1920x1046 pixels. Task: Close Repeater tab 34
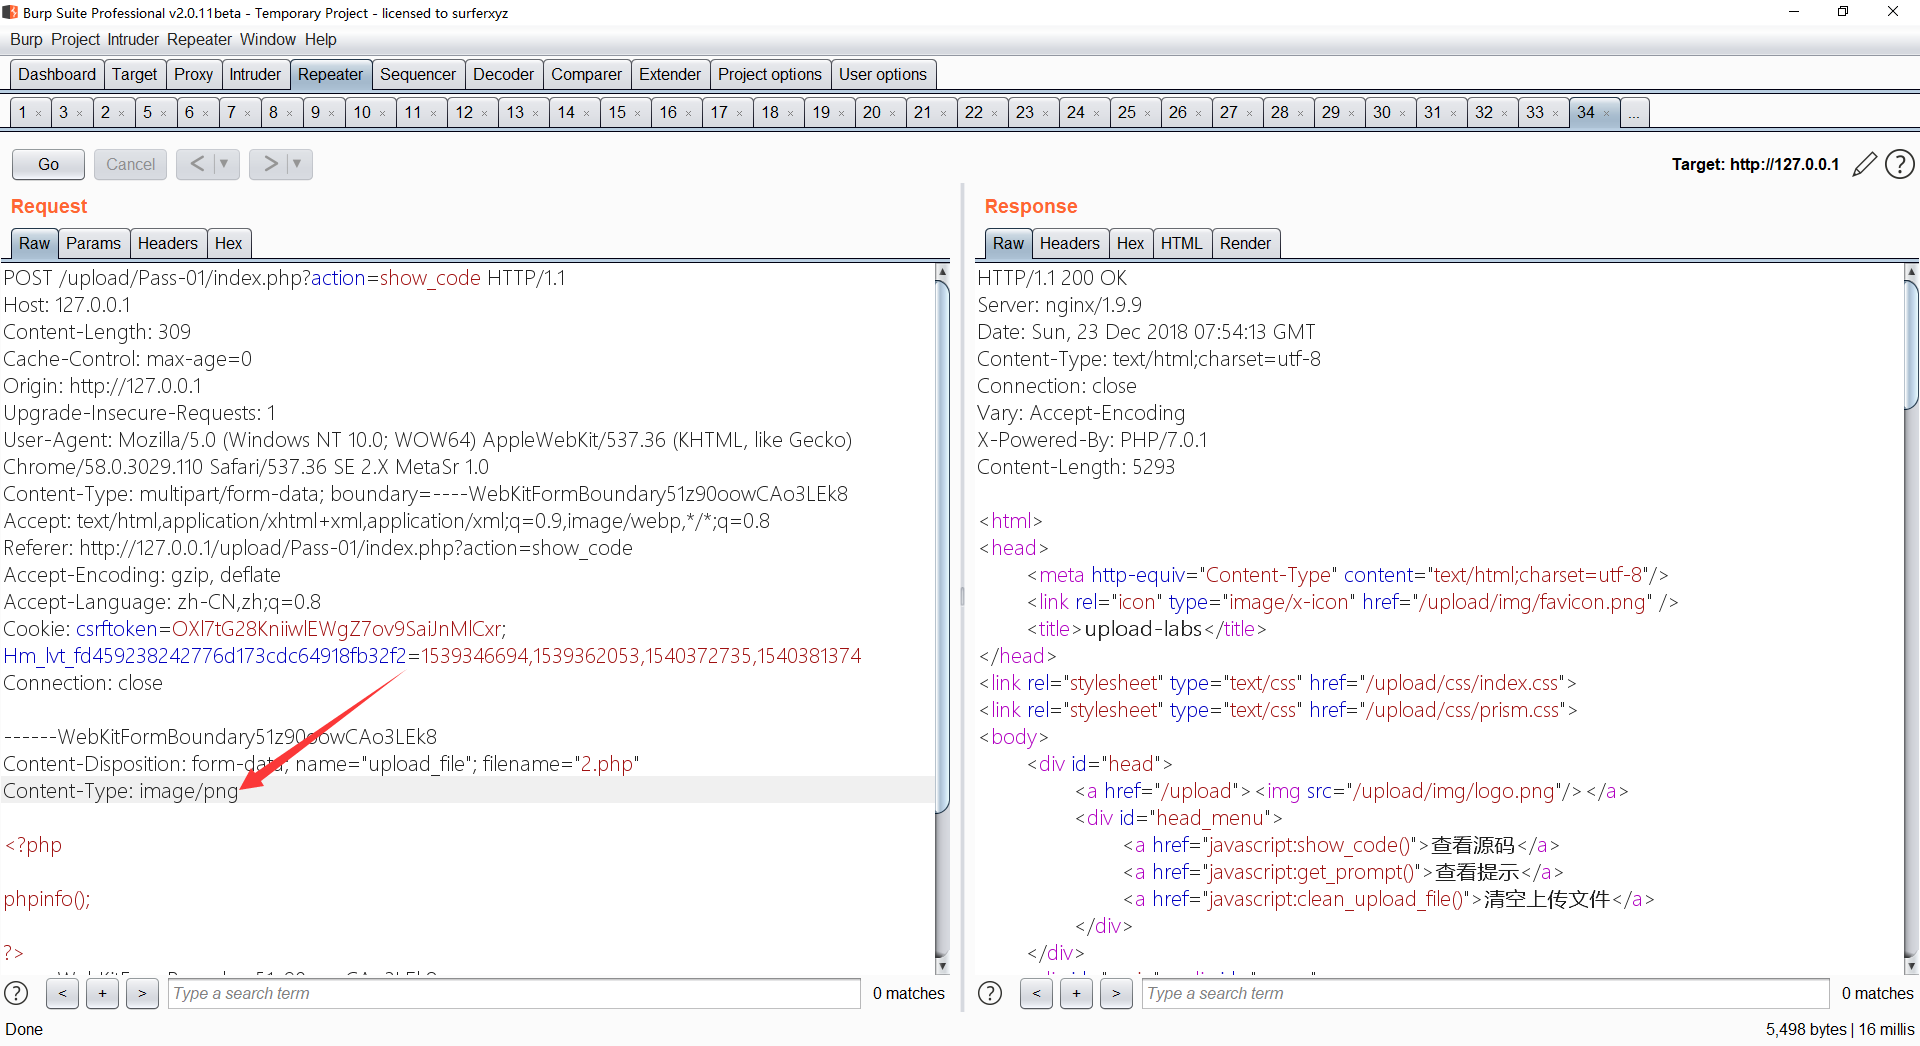tap(1607, 113)
